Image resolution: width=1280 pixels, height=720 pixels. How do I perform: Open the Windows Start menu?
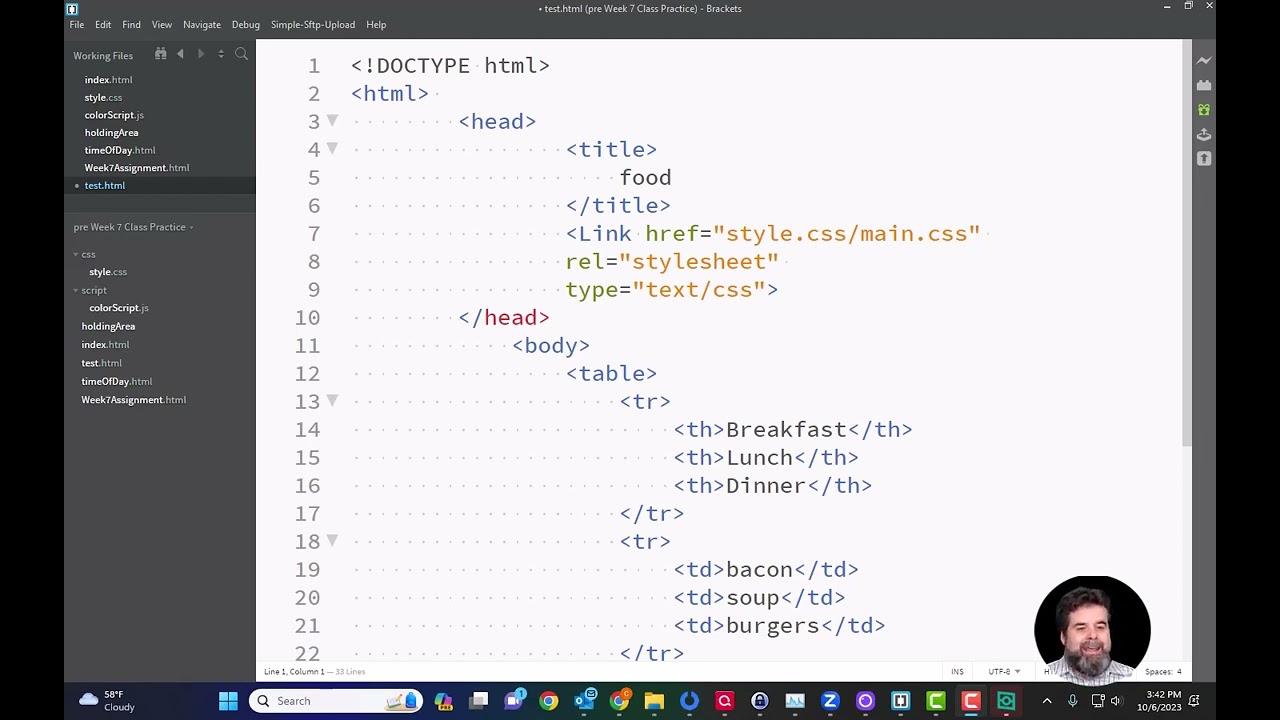(x=228, y=701)
